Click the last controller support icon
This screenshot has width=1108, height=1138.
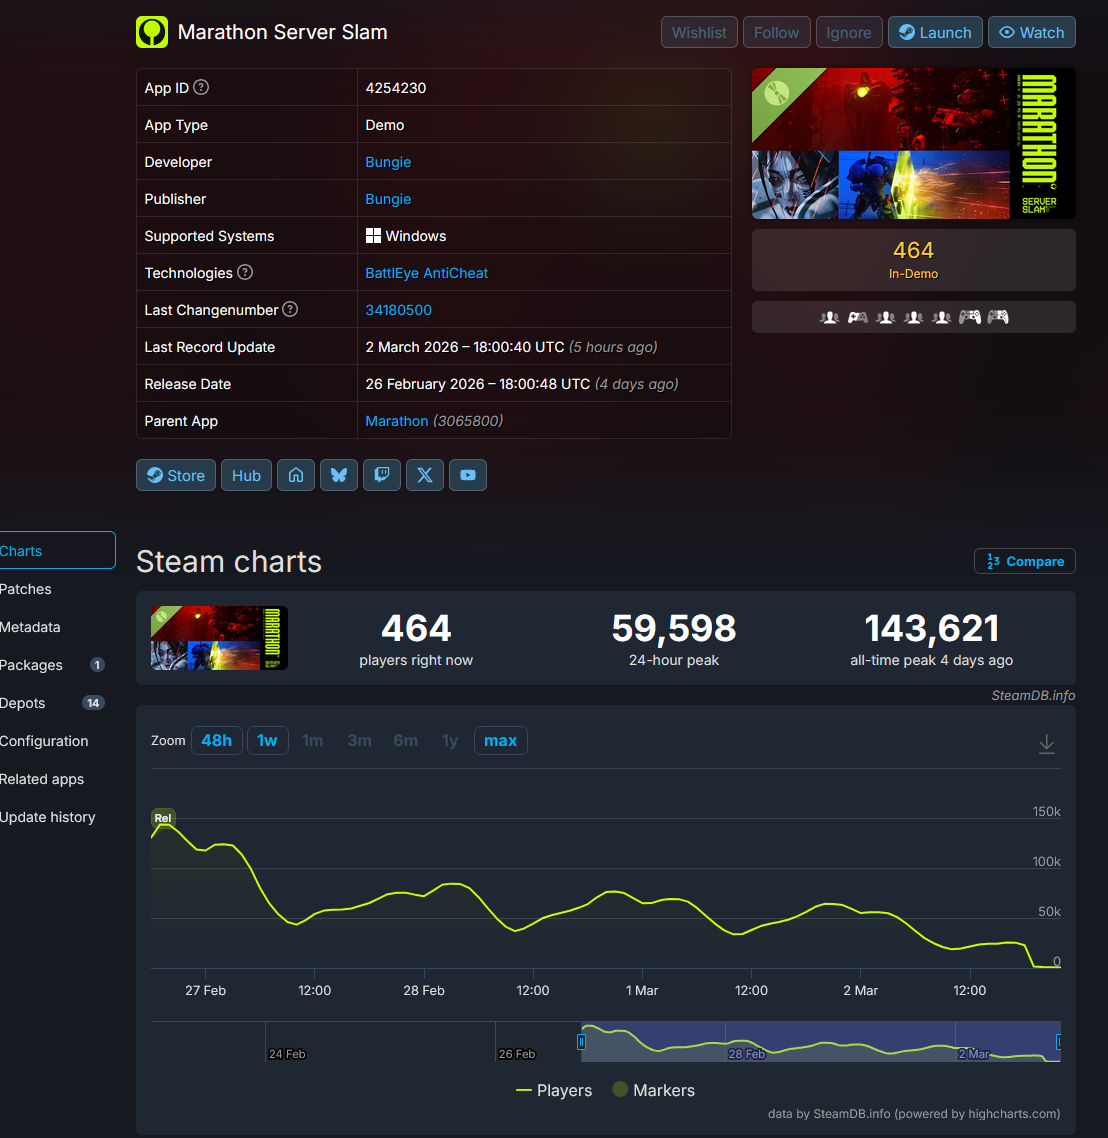pyautogui.click(x=998, y=317)
